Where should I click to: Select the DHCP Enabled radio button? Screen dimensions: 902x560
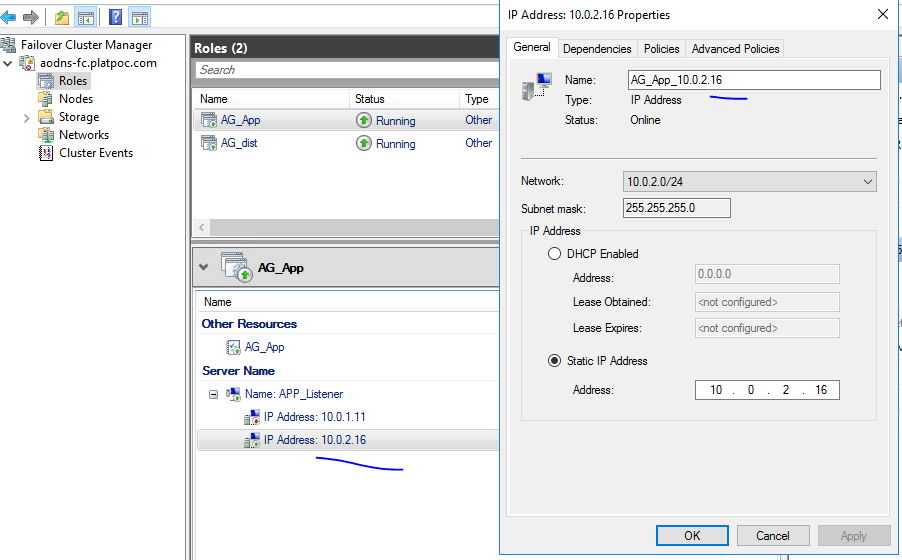(x=554, y=254)
